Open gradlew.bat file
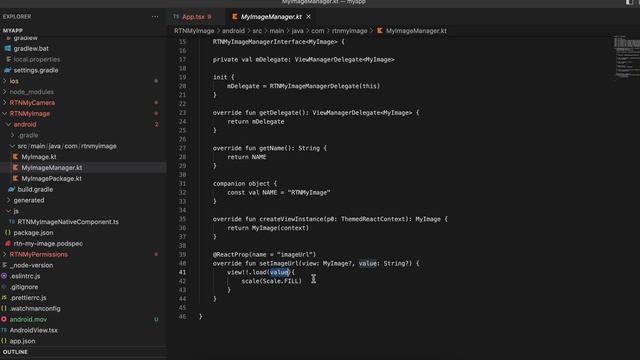Viewport: 640px width, 360px height. (31, 48)
